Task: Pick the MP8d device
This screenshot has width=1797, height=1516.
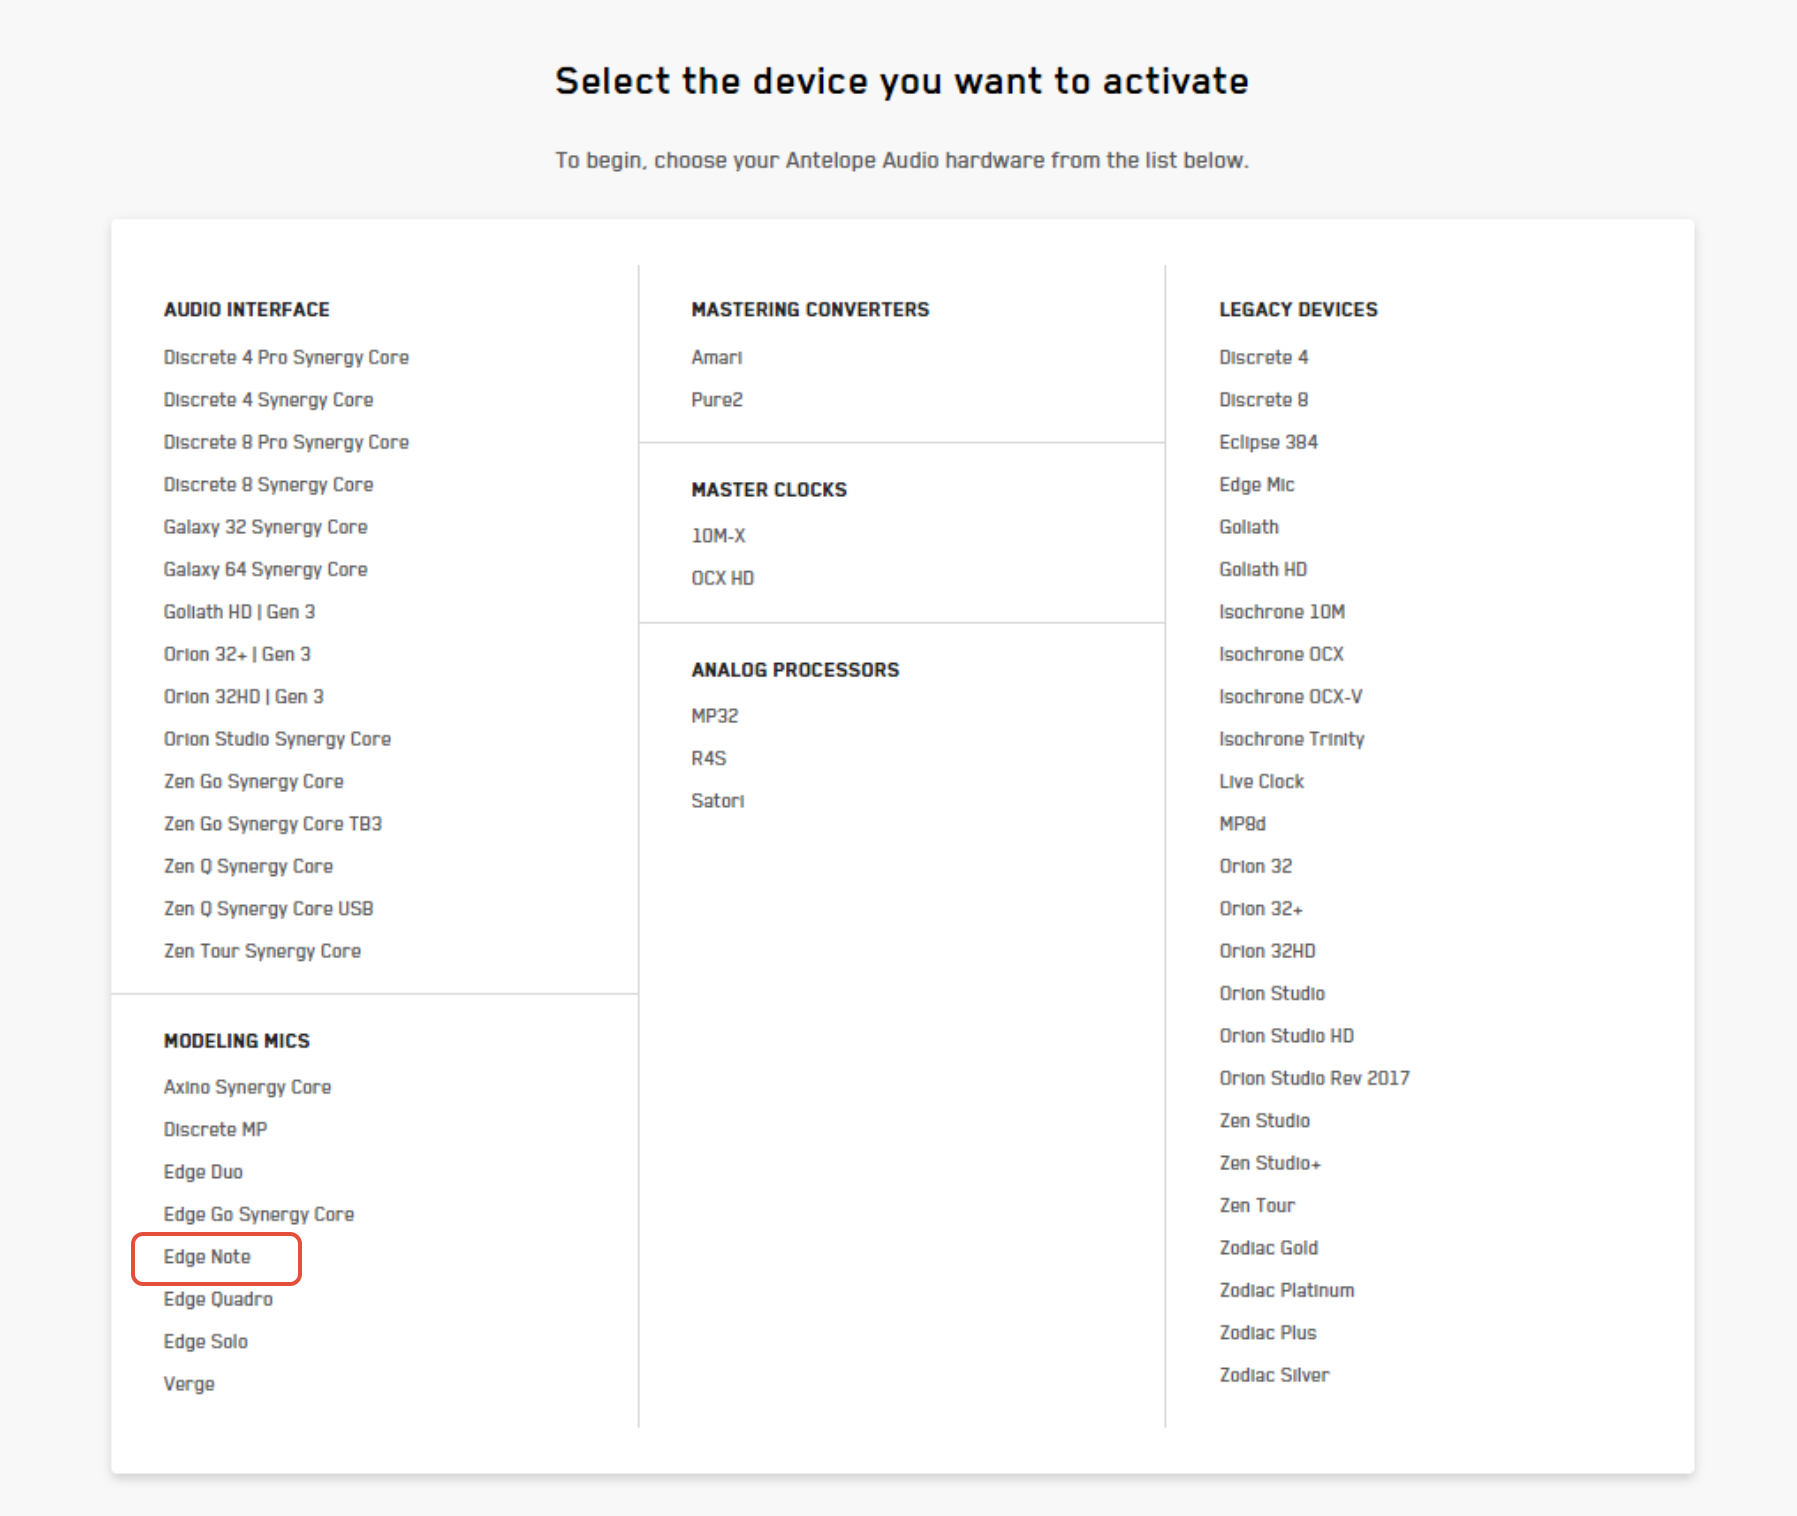Action: 1242,824
